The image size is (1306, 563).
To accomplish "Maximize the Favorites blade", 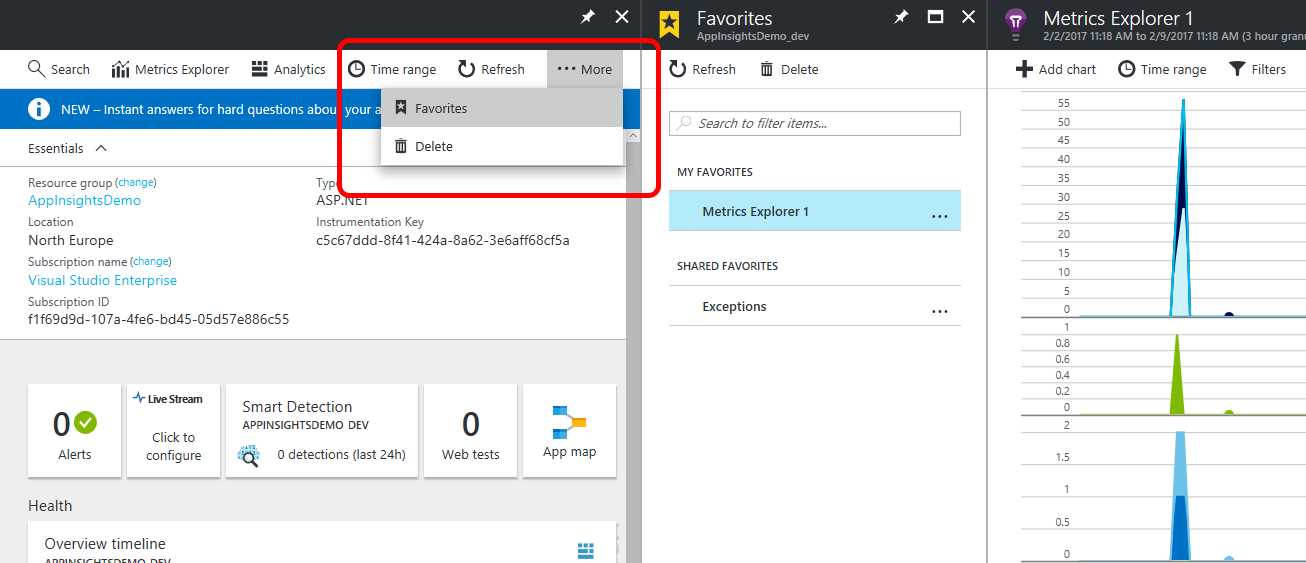I will click(935, 17).
